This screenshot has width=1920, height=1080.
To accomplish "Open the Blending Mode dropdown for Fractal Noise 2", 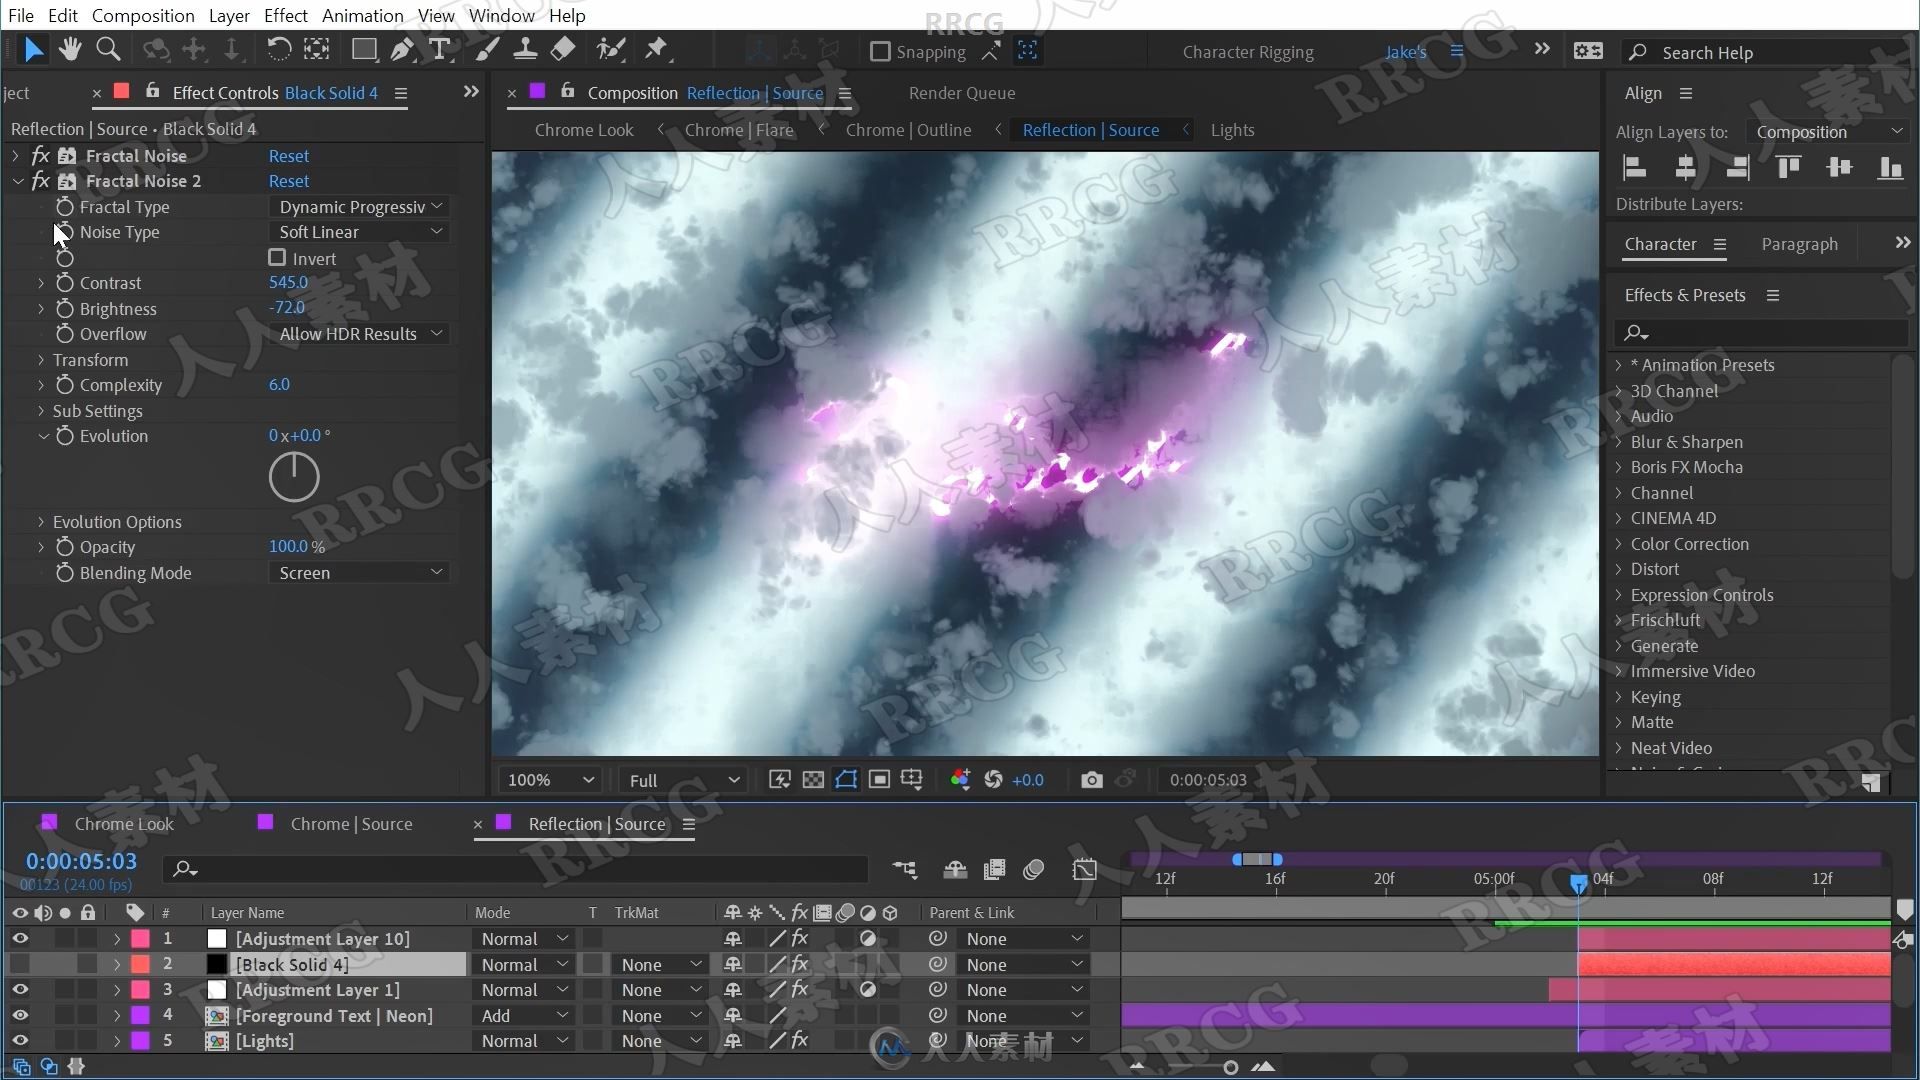I will pos(355,572).
